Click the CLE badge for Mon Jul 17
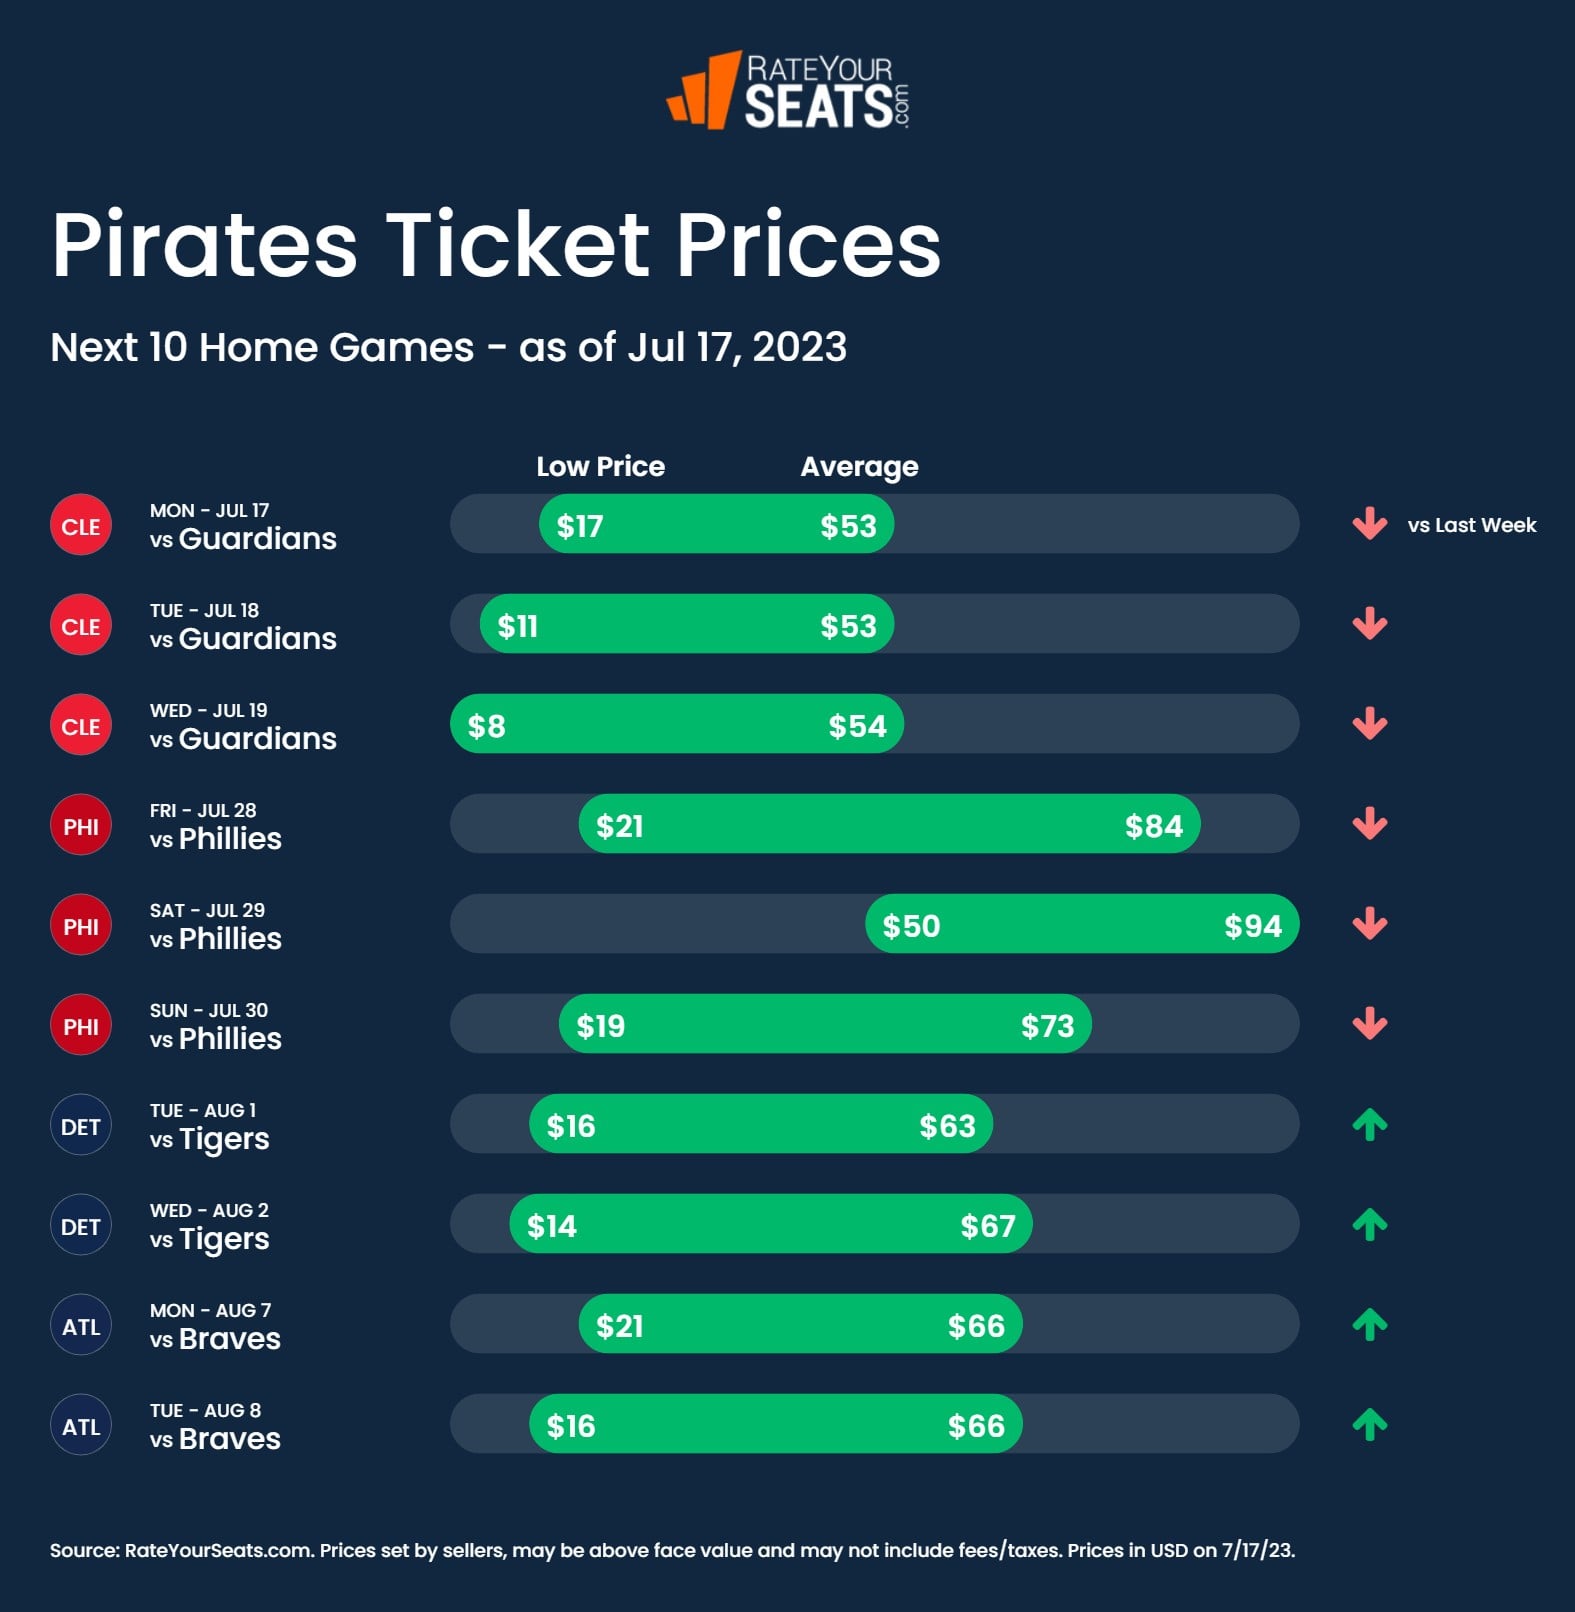The height and width of the screenshot is (1612, 1575). [x=81, y=525]
